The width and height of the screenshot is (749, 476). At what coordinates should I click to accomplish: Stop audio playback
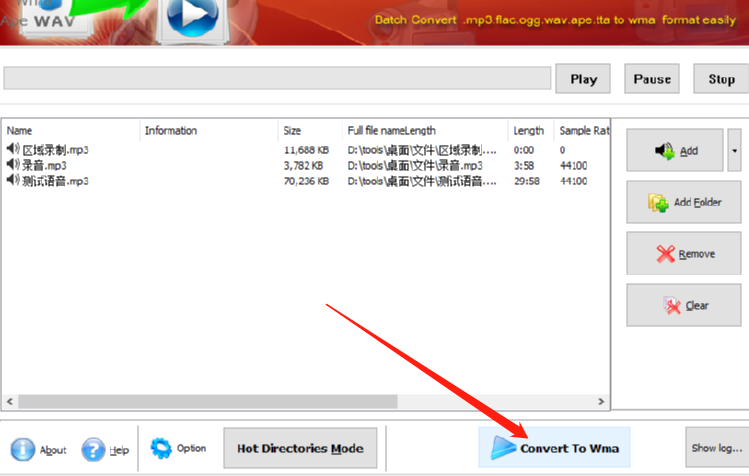pos(721,79)
